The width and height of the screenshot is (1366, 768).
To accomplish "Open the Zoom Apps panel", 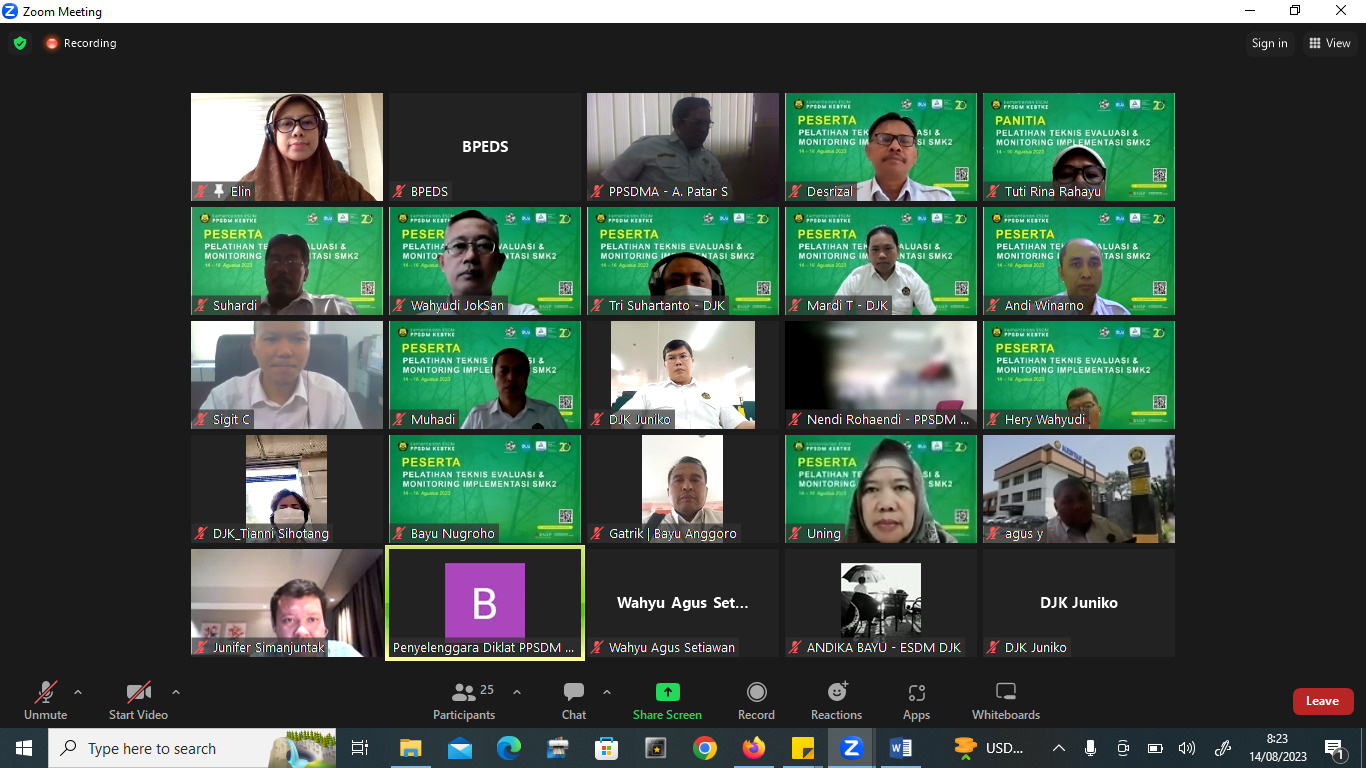I will 916,700.
